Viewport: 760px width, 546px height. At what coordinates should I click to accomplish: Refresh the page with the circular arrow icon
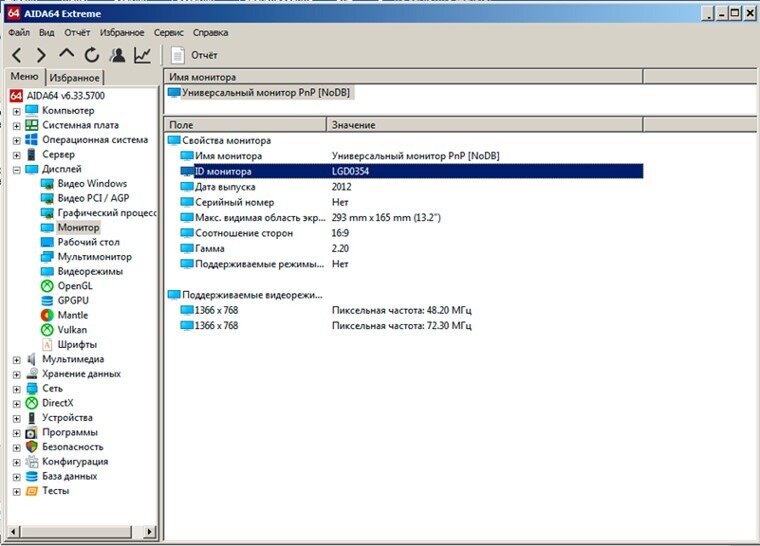92,55
